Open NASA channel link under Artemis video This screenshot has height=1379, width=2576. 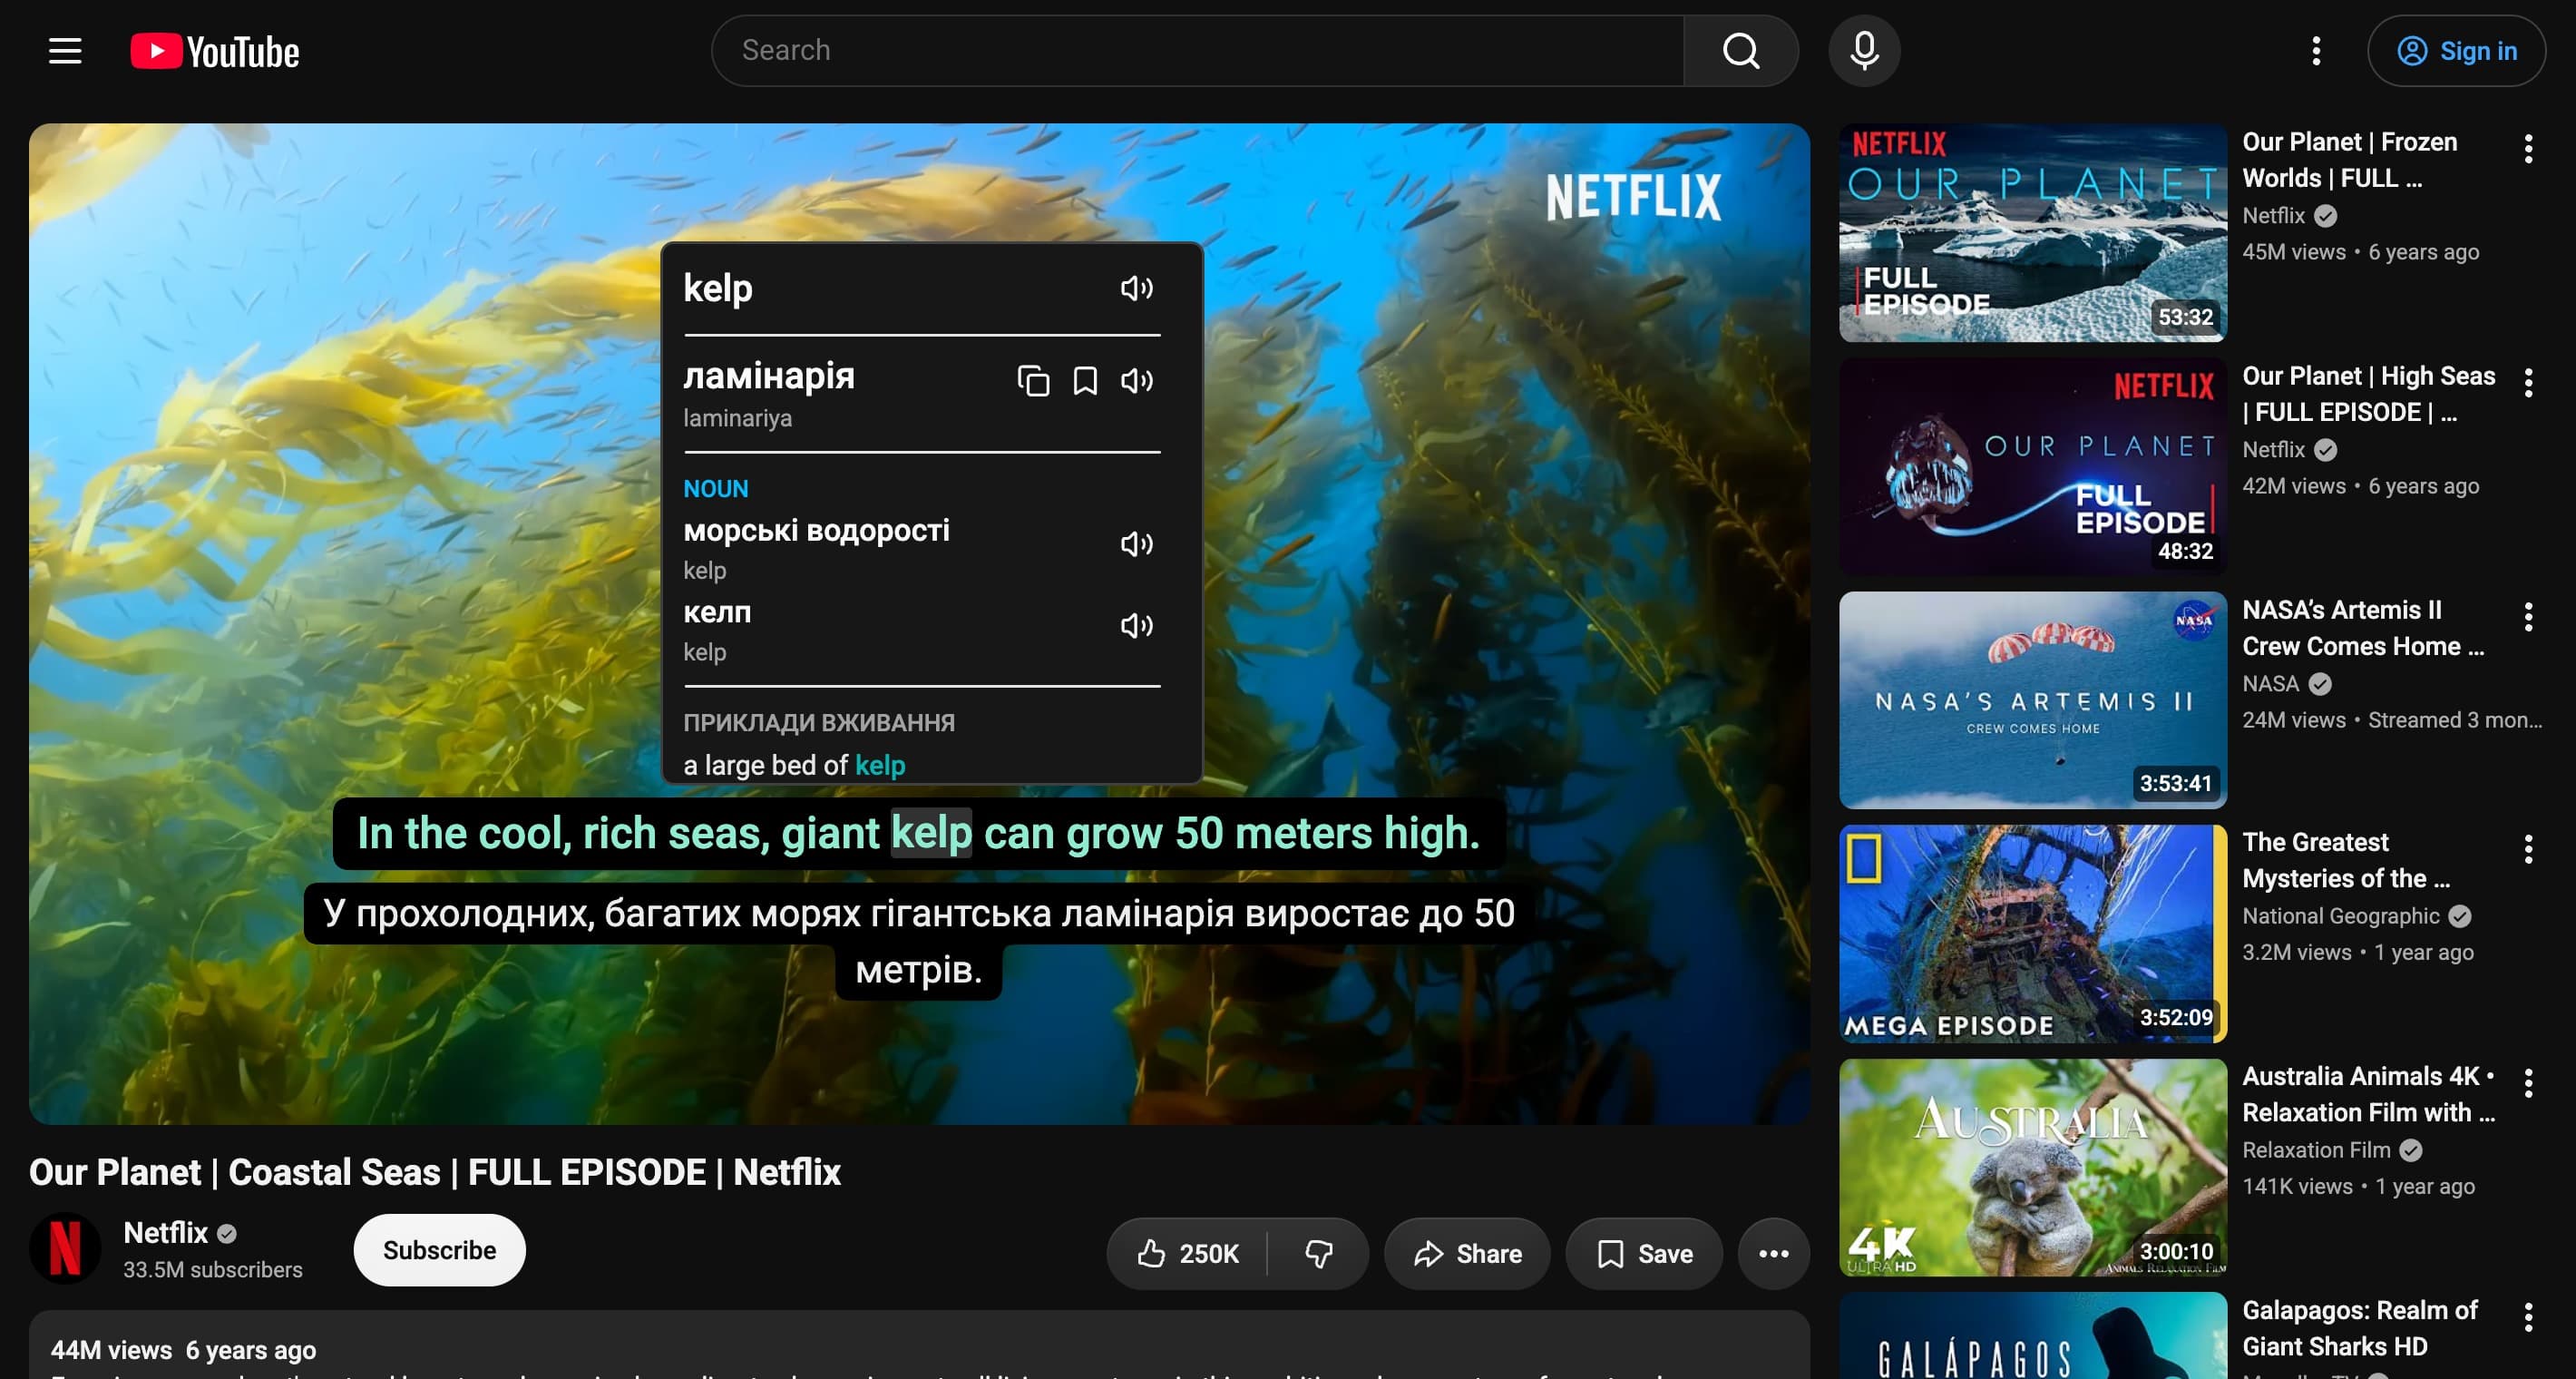click(x=2270, y=684)
